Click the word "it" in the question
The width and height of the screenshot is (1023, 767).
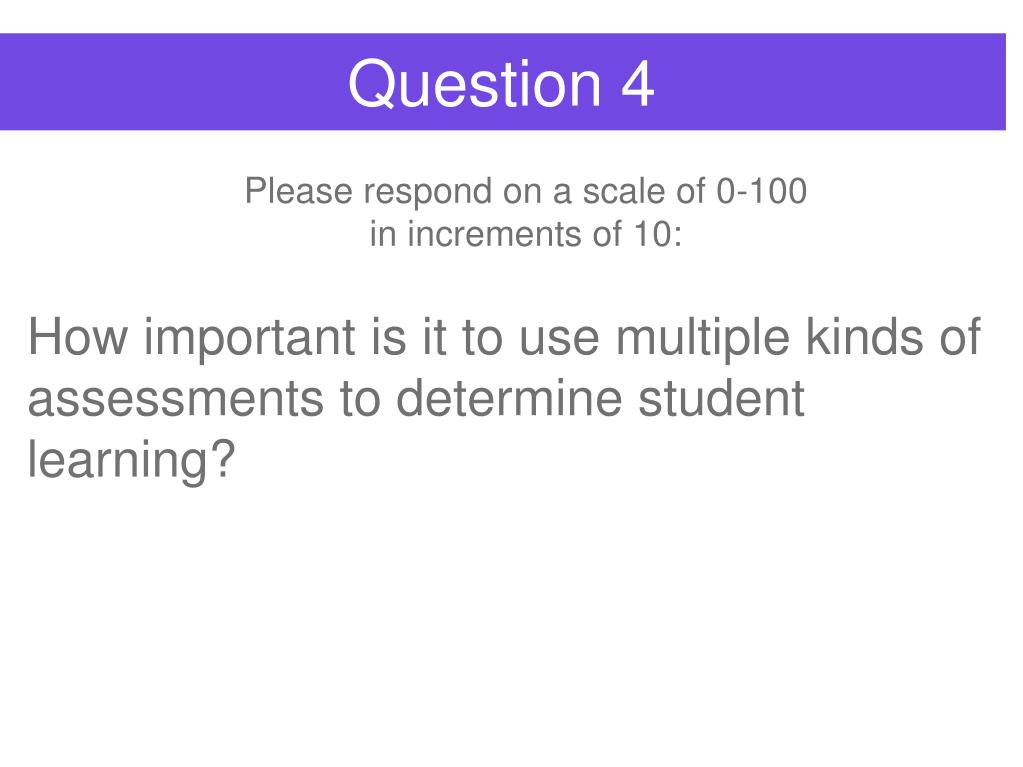(434, 337)
